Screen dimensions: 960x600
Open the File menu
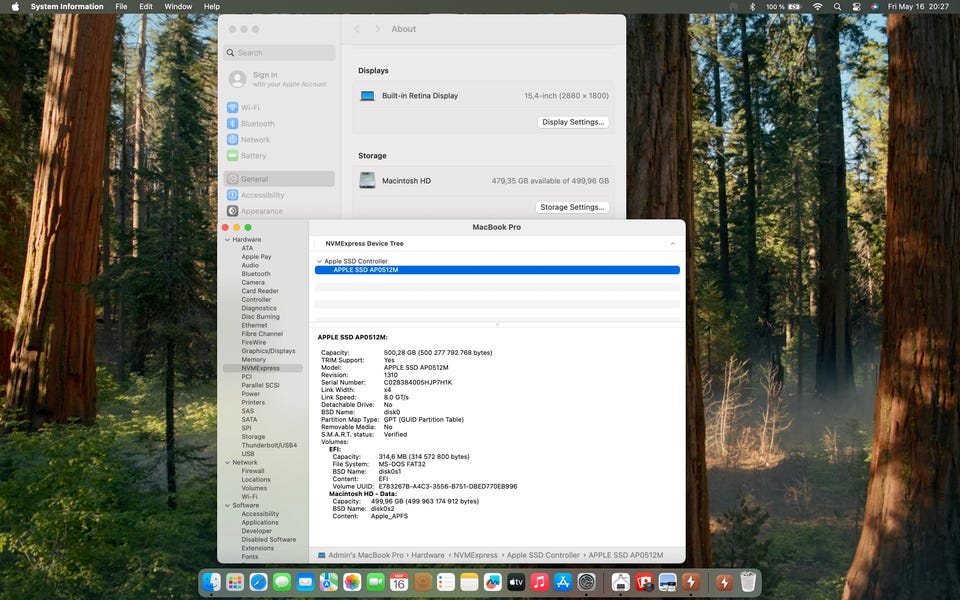(x=121, y=7)
